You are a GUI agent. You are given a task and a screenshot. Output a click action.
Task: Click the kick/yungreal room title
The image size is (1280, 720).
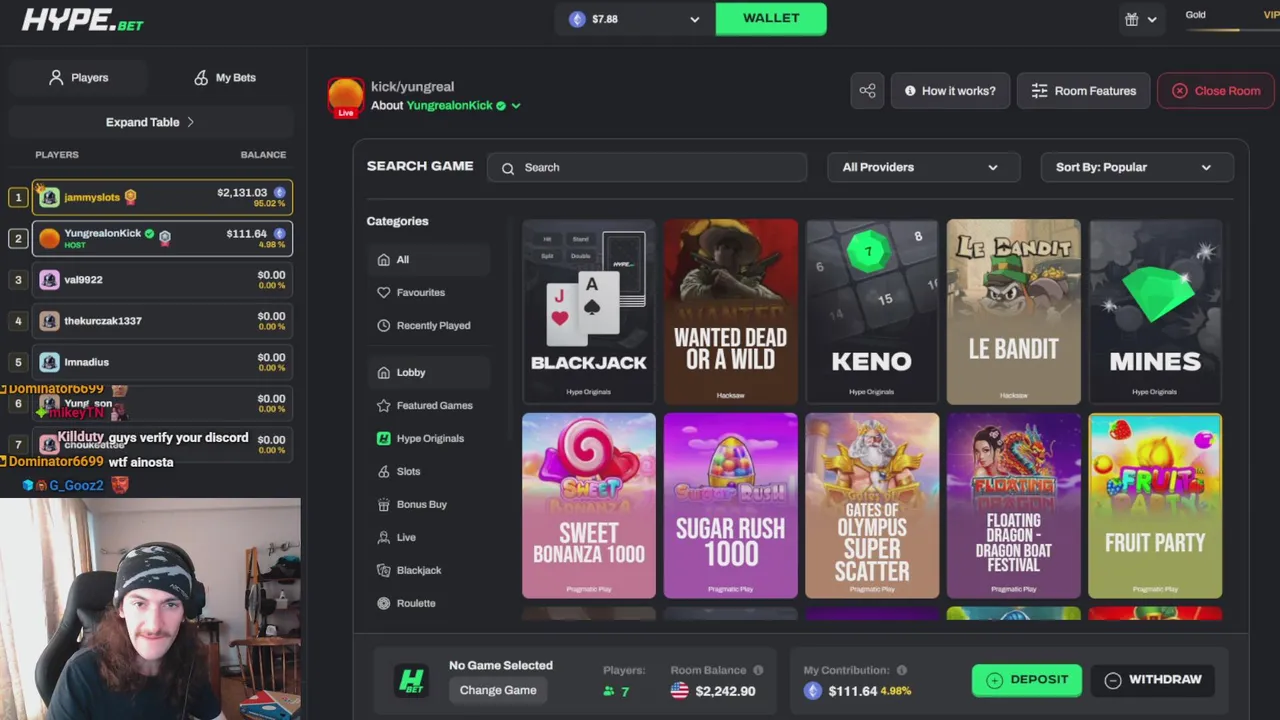coord(412,87)
